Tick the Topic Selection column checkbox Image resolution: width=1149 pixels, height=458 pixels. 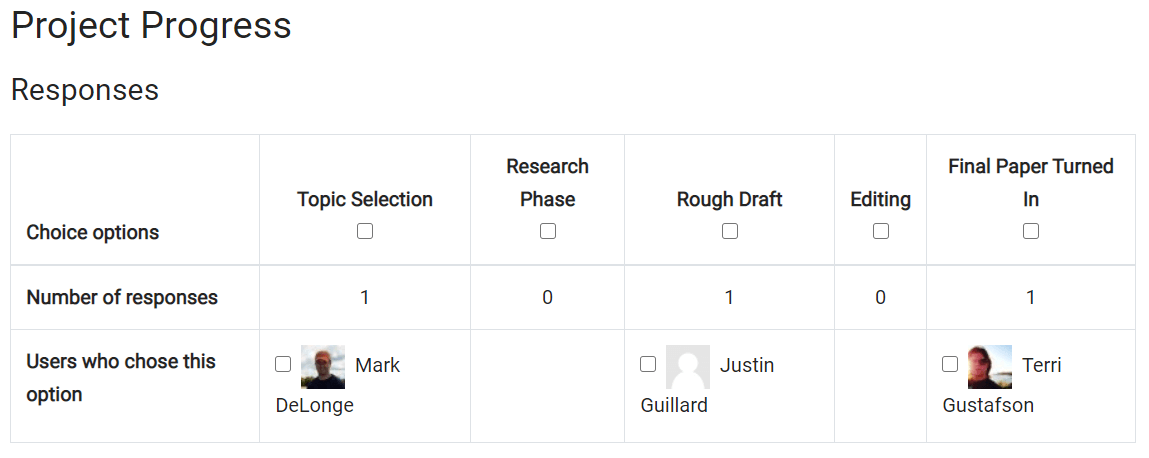365,232
